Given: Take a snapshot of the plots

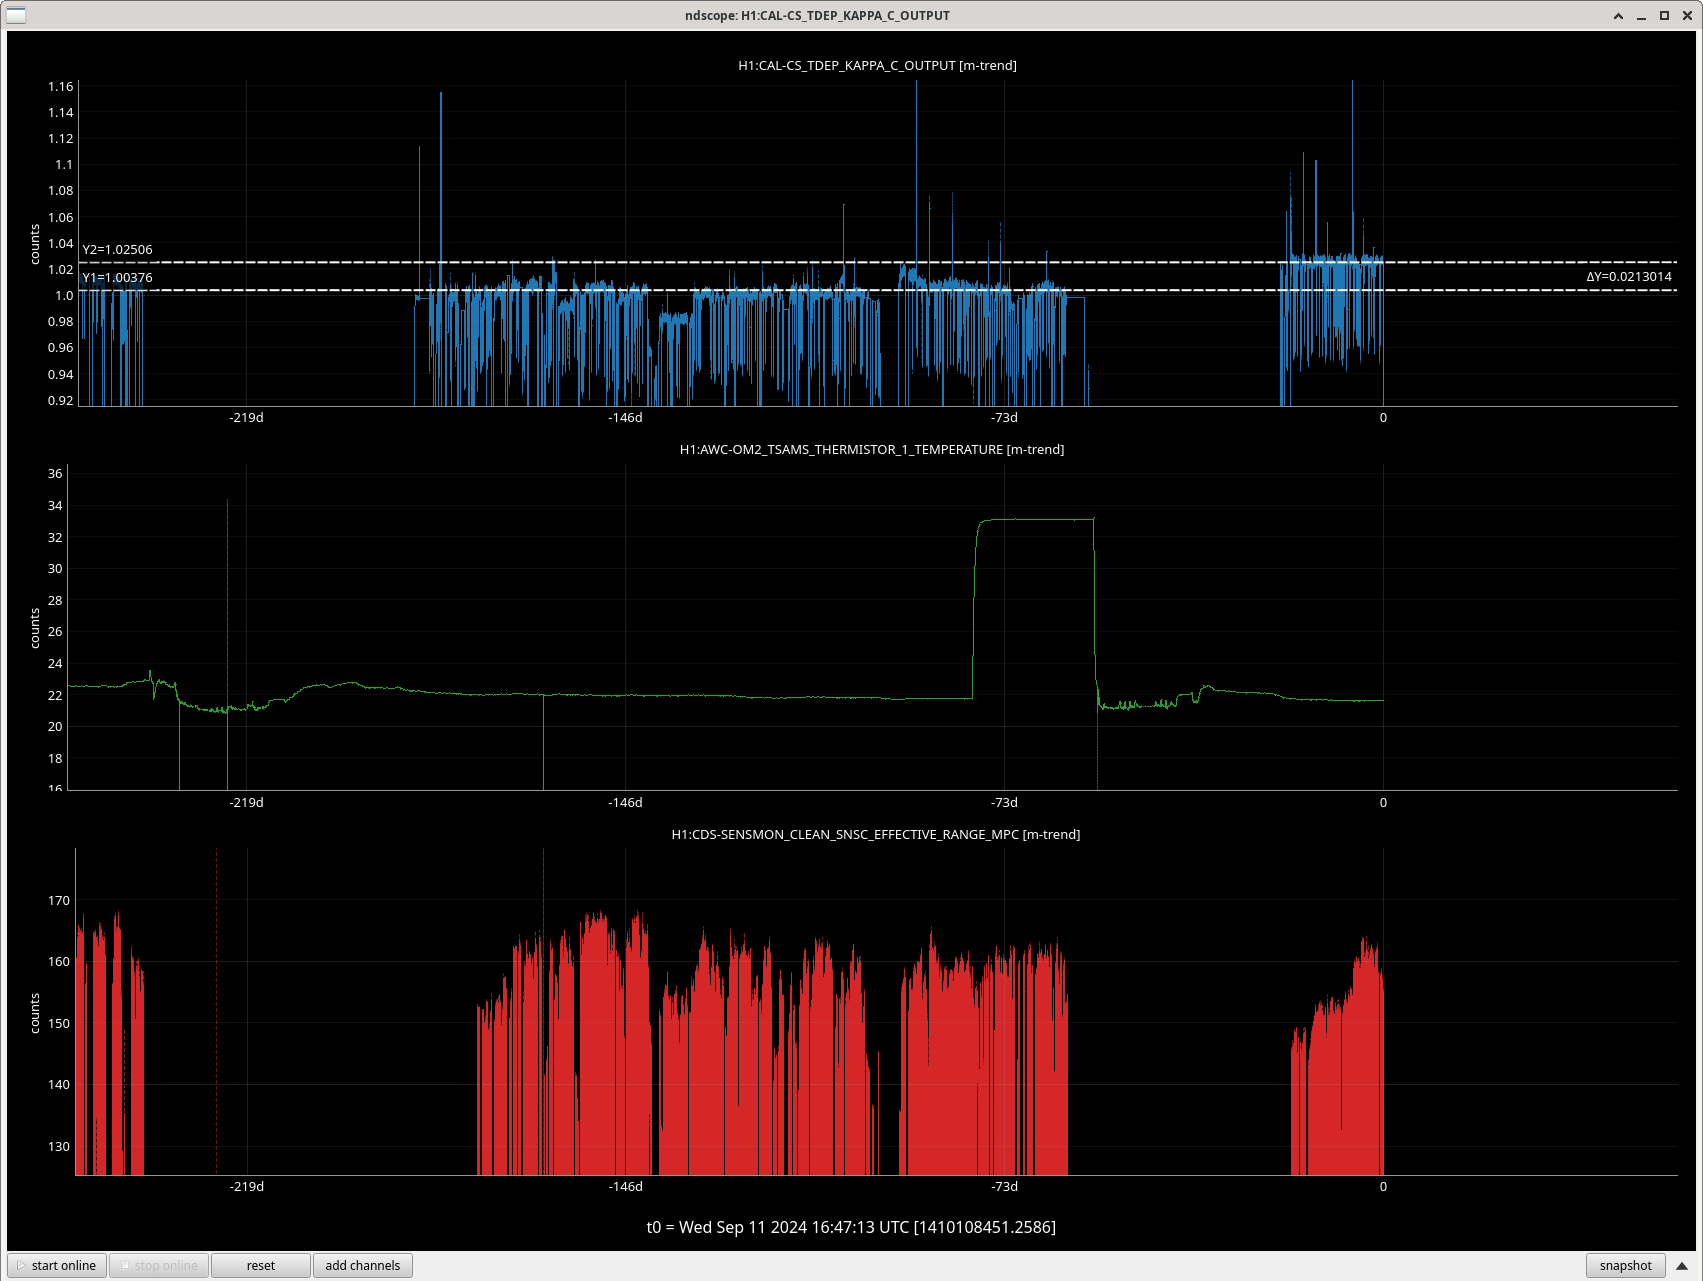Looking at the screenshot, I should pyautogui.click(x=1625, y=1265).
